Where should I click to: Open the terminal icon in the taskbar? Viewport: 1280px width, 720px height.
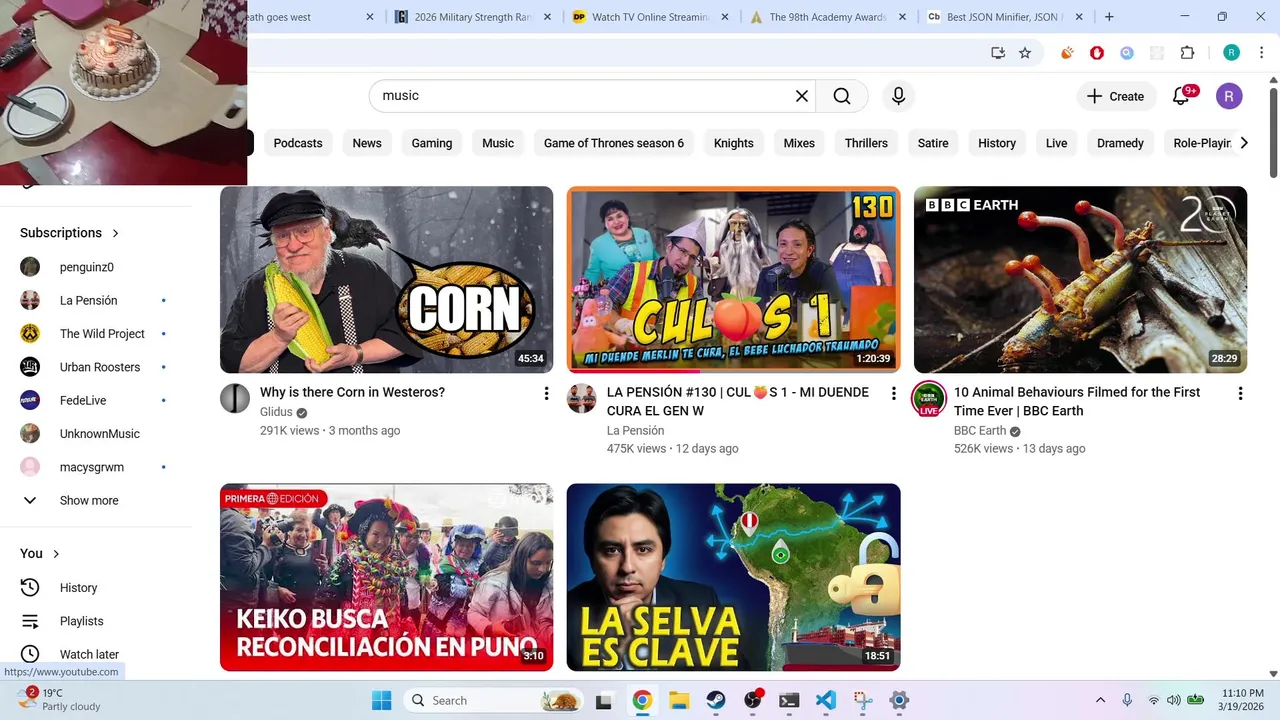click(x=789, y=700)
